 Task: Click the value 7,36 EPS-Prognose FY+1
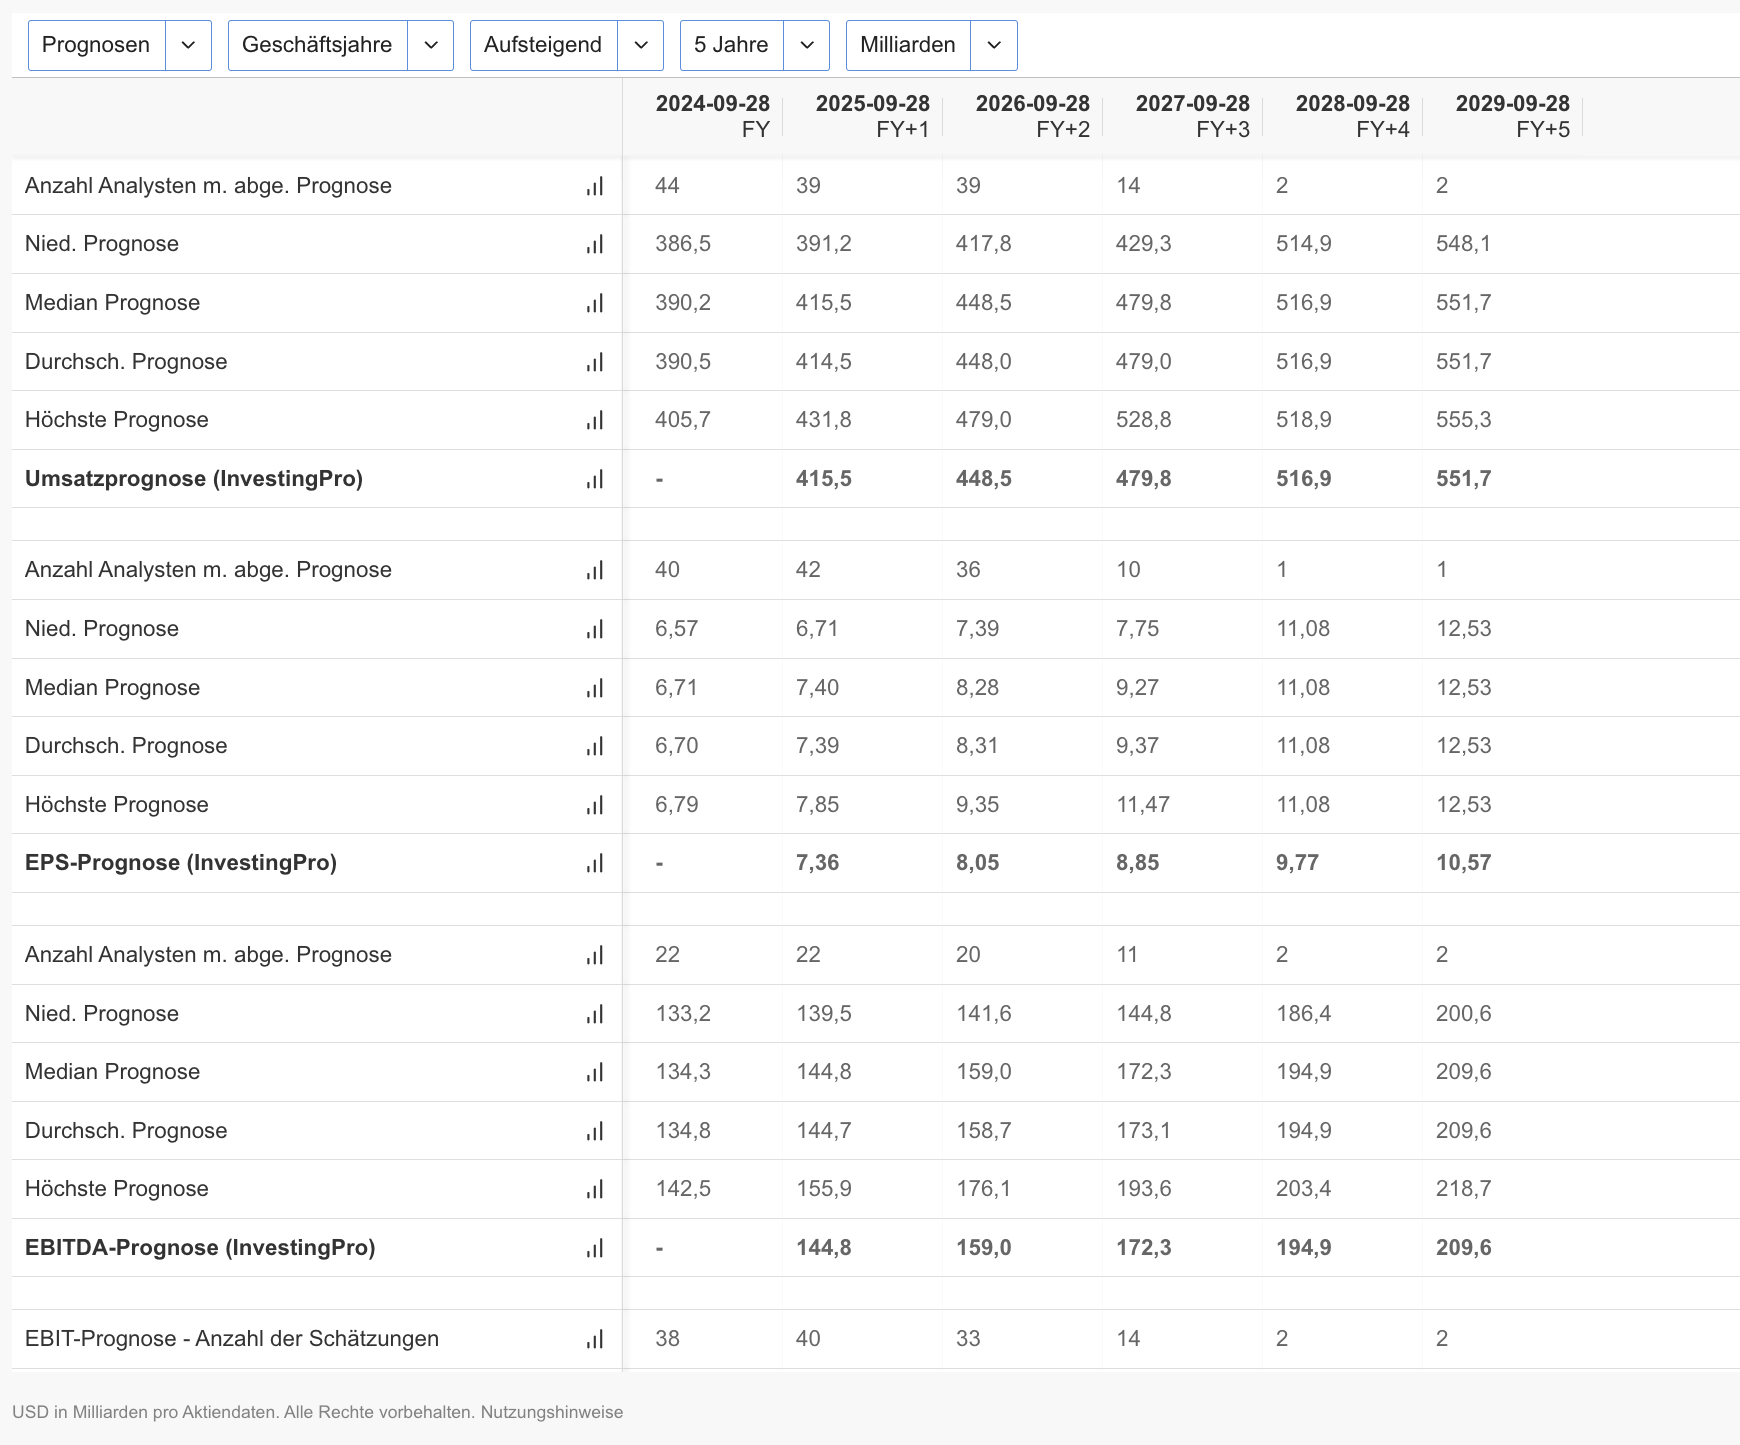coord(818,863)
